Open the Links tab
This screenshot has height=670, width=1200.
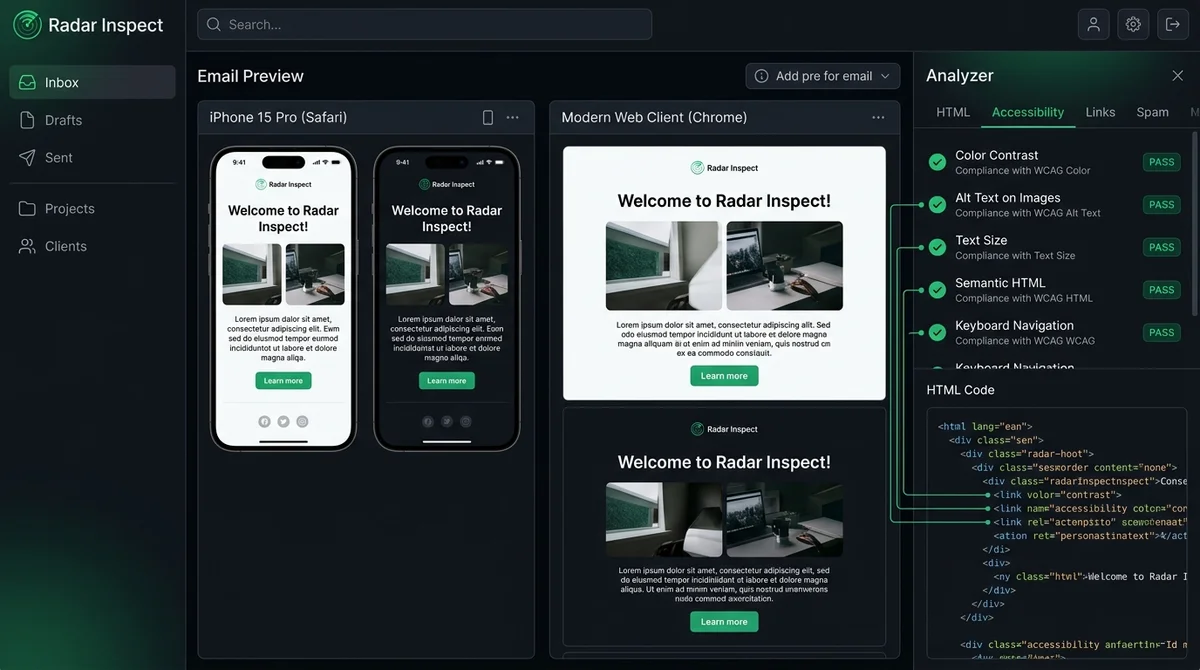1100,112
